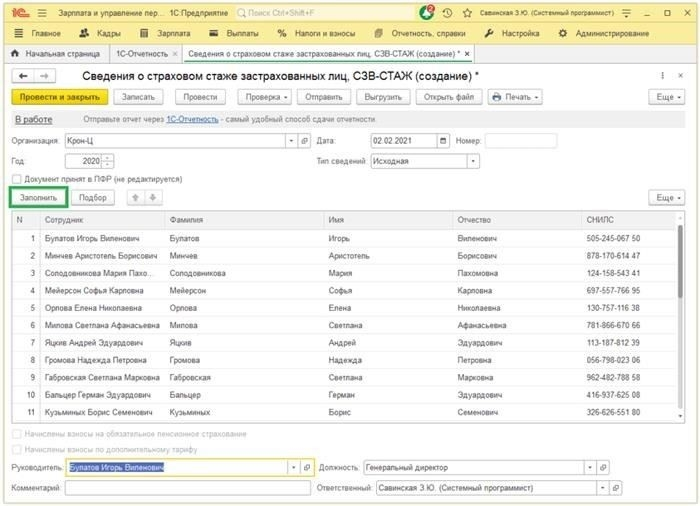Image resolution: width=700 pixels, height=506 pixels.
Task: Open the Организация record link icon
Action: click(x=304, y=141)
